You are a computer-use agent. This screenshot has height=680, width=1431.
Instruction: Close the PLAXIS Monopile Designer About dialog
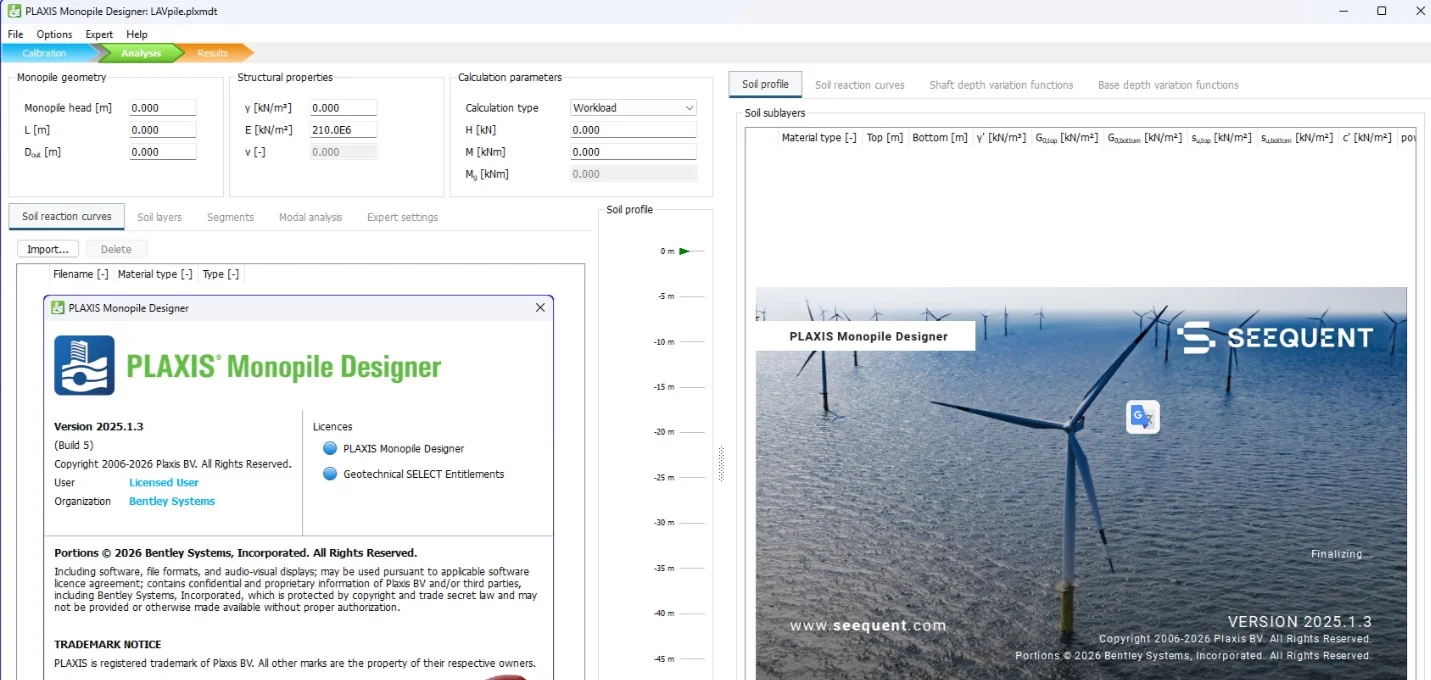540,308
